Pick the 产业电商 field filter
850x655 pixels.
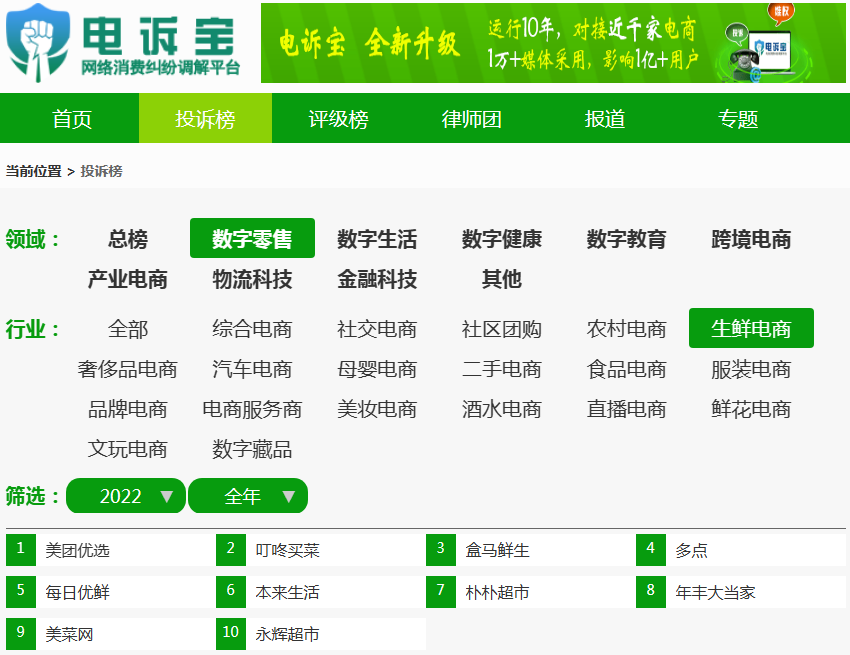click(128, 279)
